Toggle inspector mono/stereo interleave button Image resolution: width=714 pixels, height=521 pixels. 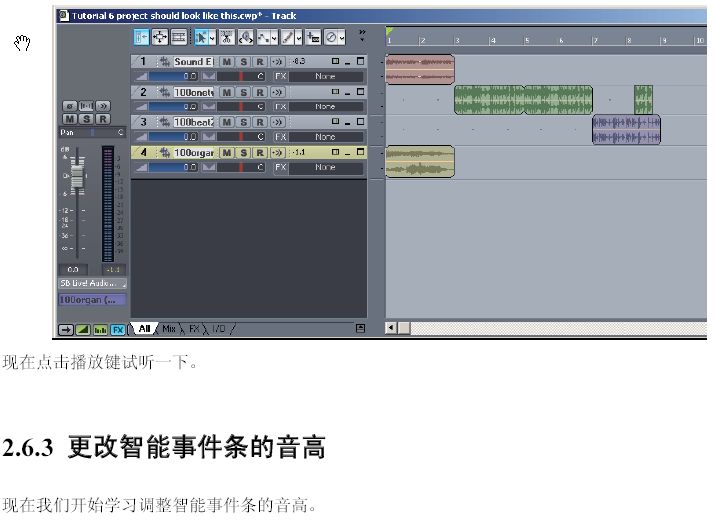[x=86, y=106]
